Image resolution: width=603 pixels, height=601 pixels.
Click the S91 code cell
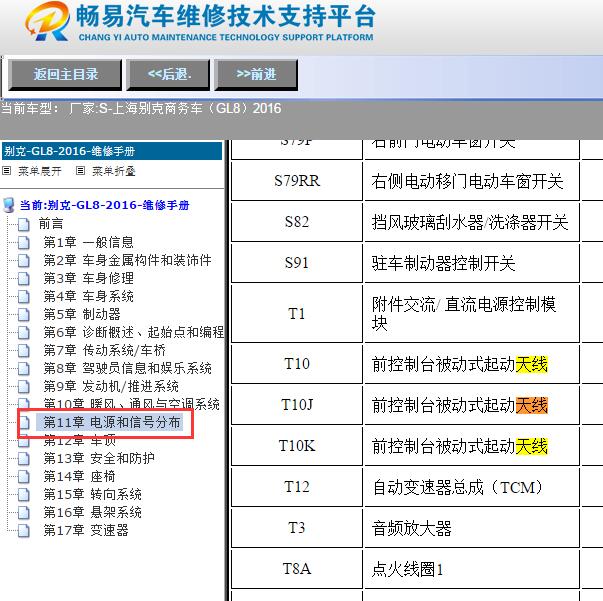coord(297,263)
